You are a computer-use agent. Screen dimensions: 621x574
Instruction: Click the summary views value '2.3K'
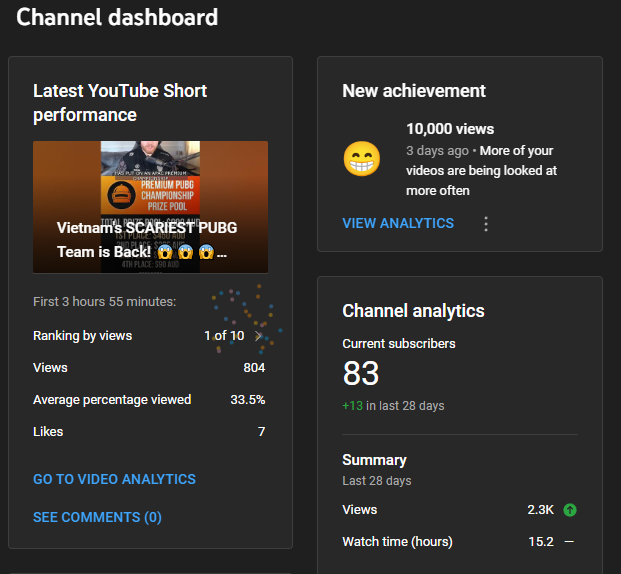540,509
